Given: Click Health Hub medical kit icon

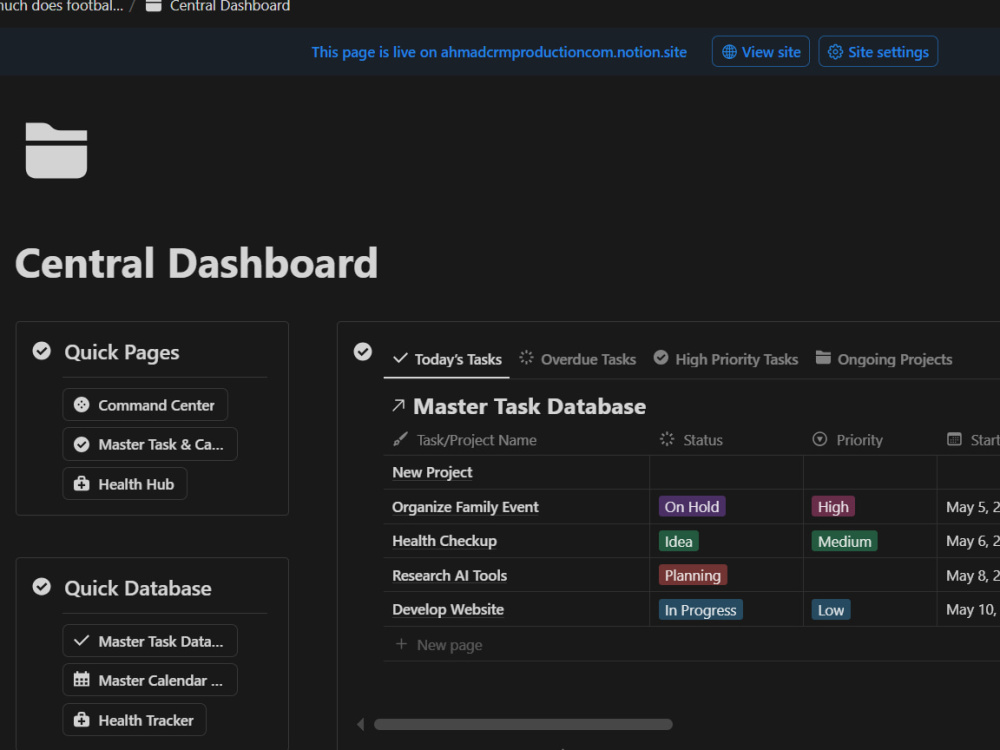Looking at the screenshot, I should coord(82,484).
